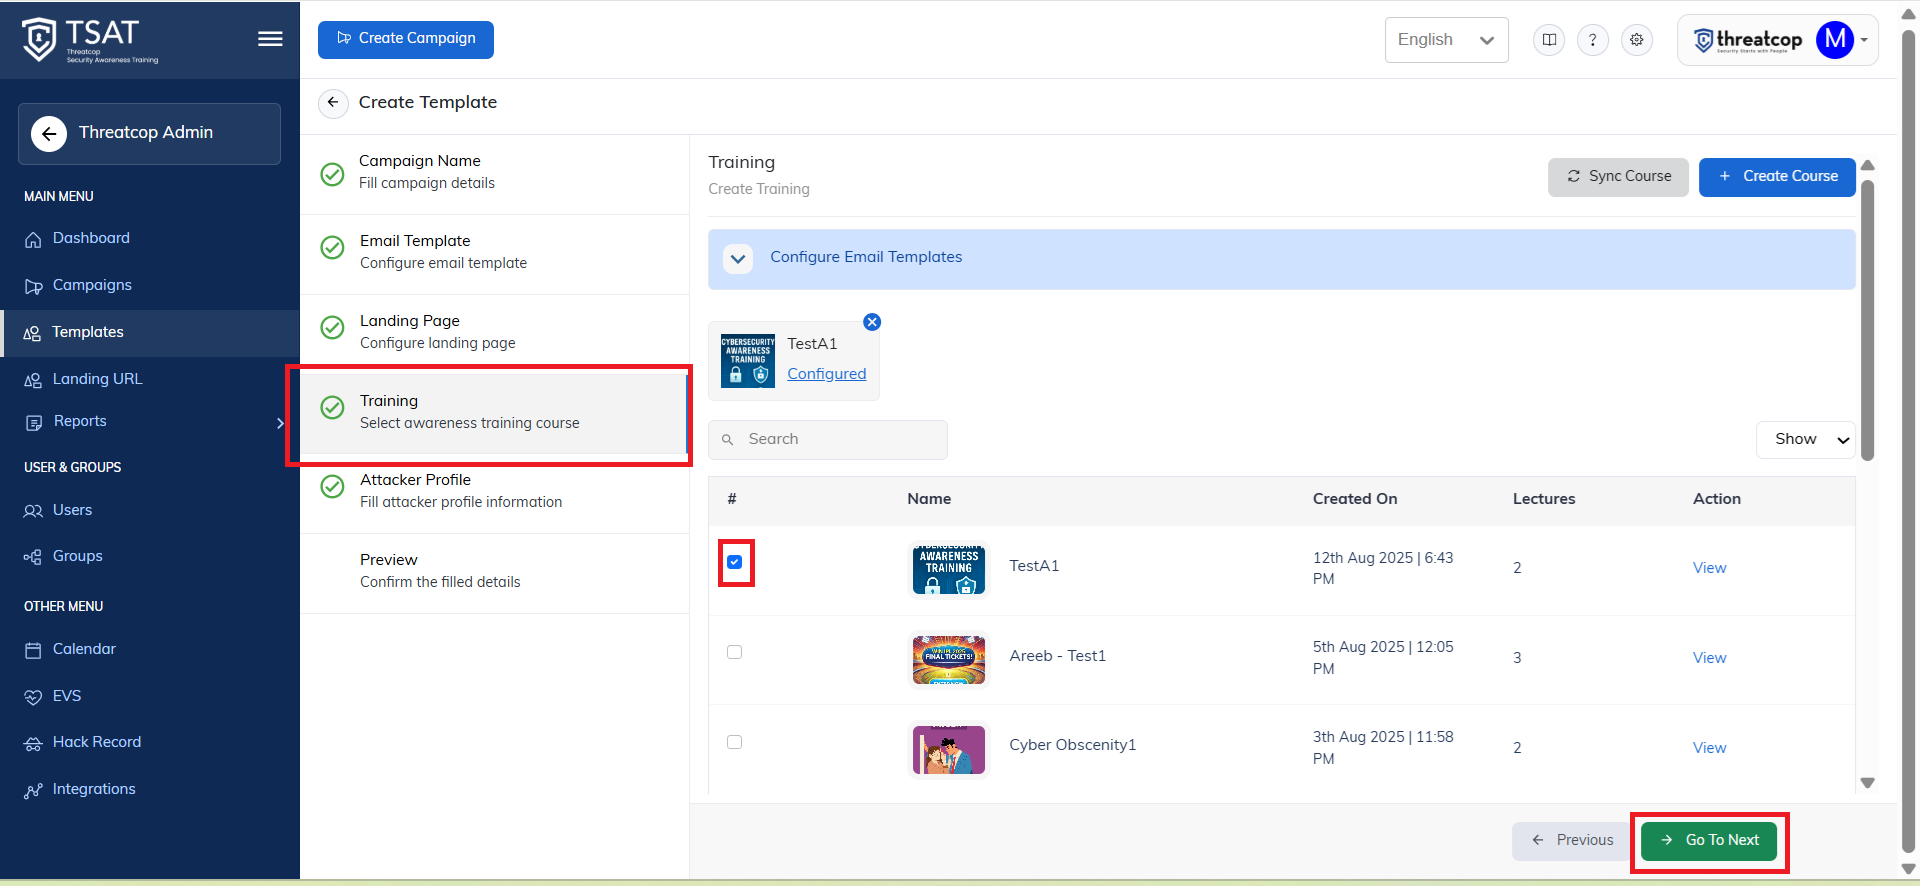Click the Go To Next button

coord(1709,841)
